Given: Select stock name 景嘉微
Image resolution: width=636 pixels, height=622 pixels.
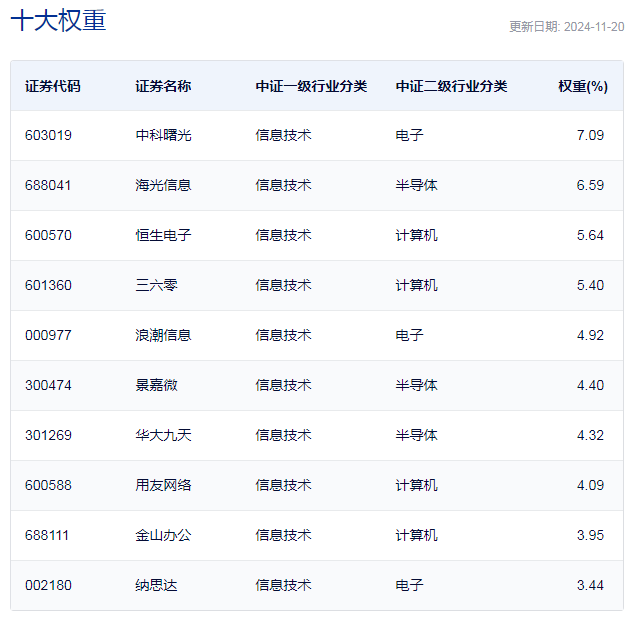Looking at the screenshot, I should click(x=156, y=385).
